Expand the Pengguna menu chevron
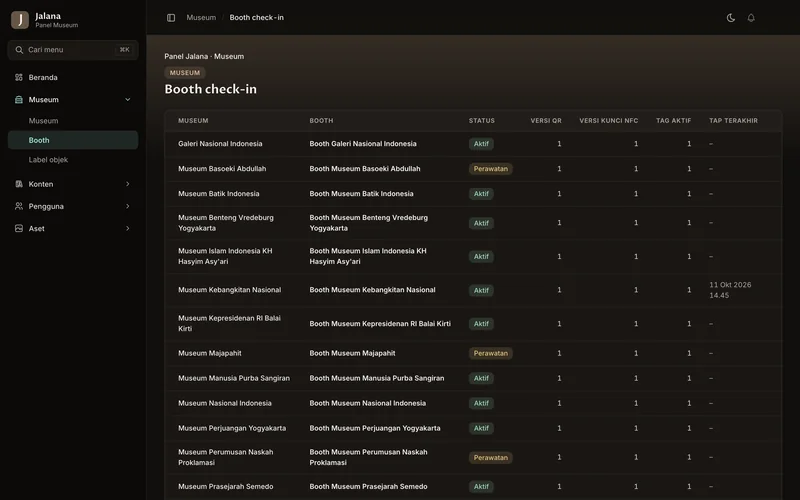The image size is (800, 500). (x=128, y=207)
